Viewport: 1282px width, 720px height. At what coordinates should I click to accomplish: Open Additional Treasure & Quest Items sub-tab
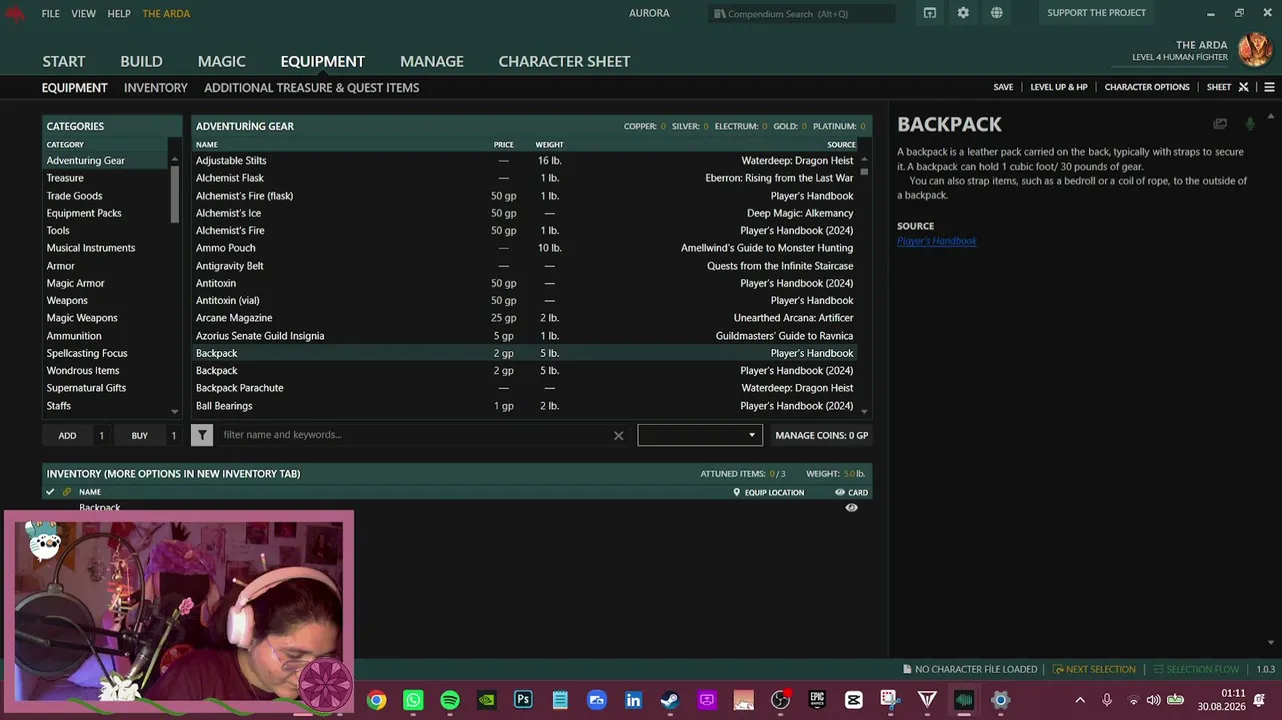312,88
